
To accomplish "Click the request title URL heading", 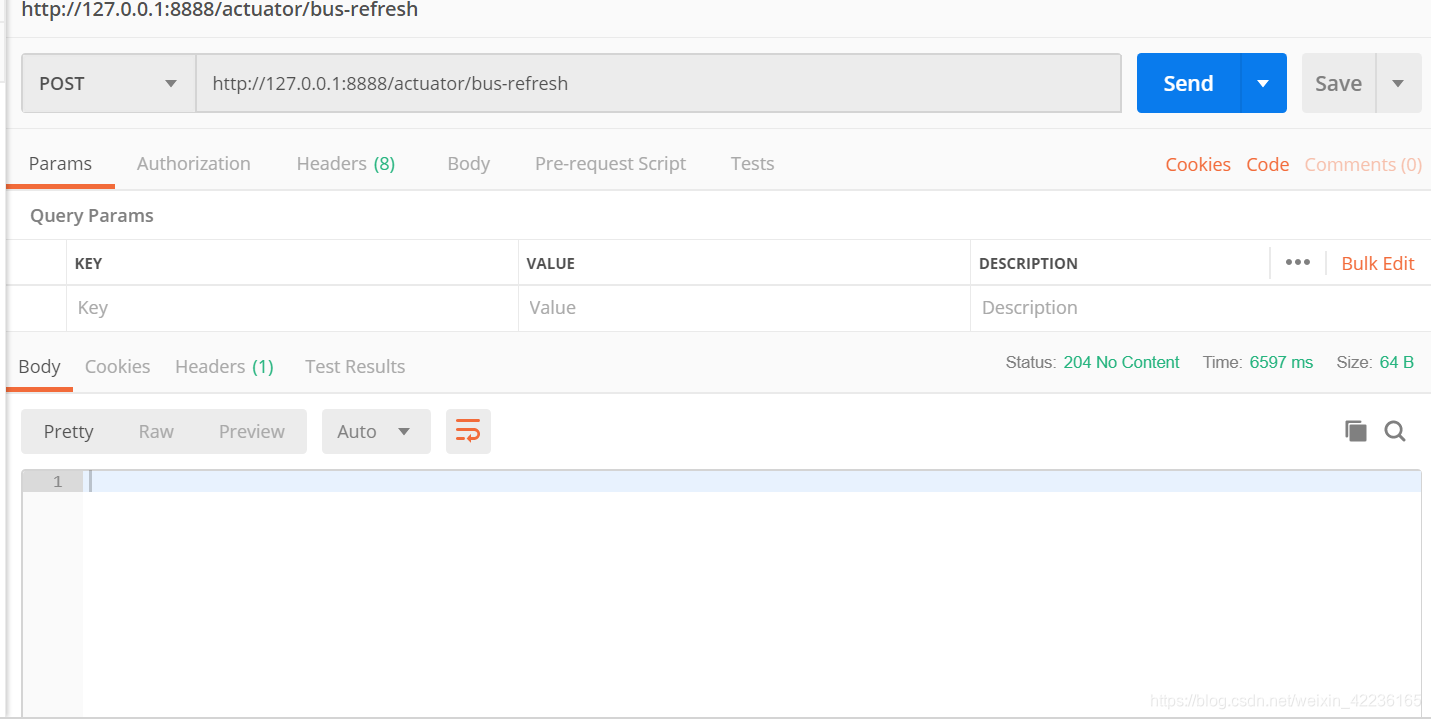I will click(x=220, y=10).
